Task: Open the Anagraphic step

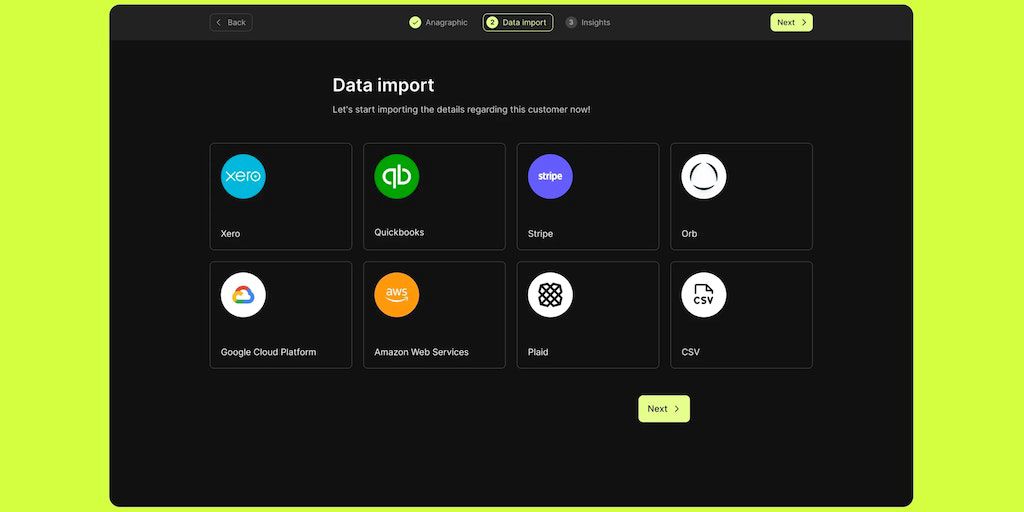Action: click(x=438, y=22)
